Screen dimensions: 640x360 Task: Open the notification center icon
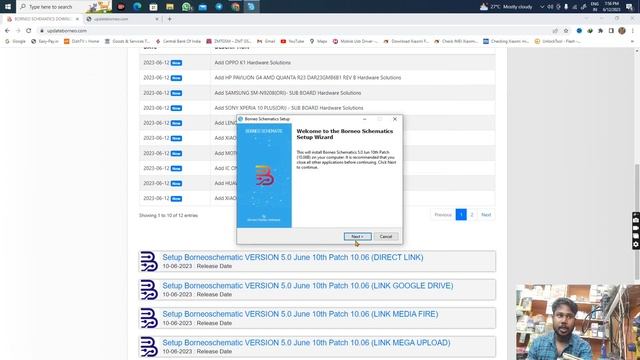[x=629, y=7]
